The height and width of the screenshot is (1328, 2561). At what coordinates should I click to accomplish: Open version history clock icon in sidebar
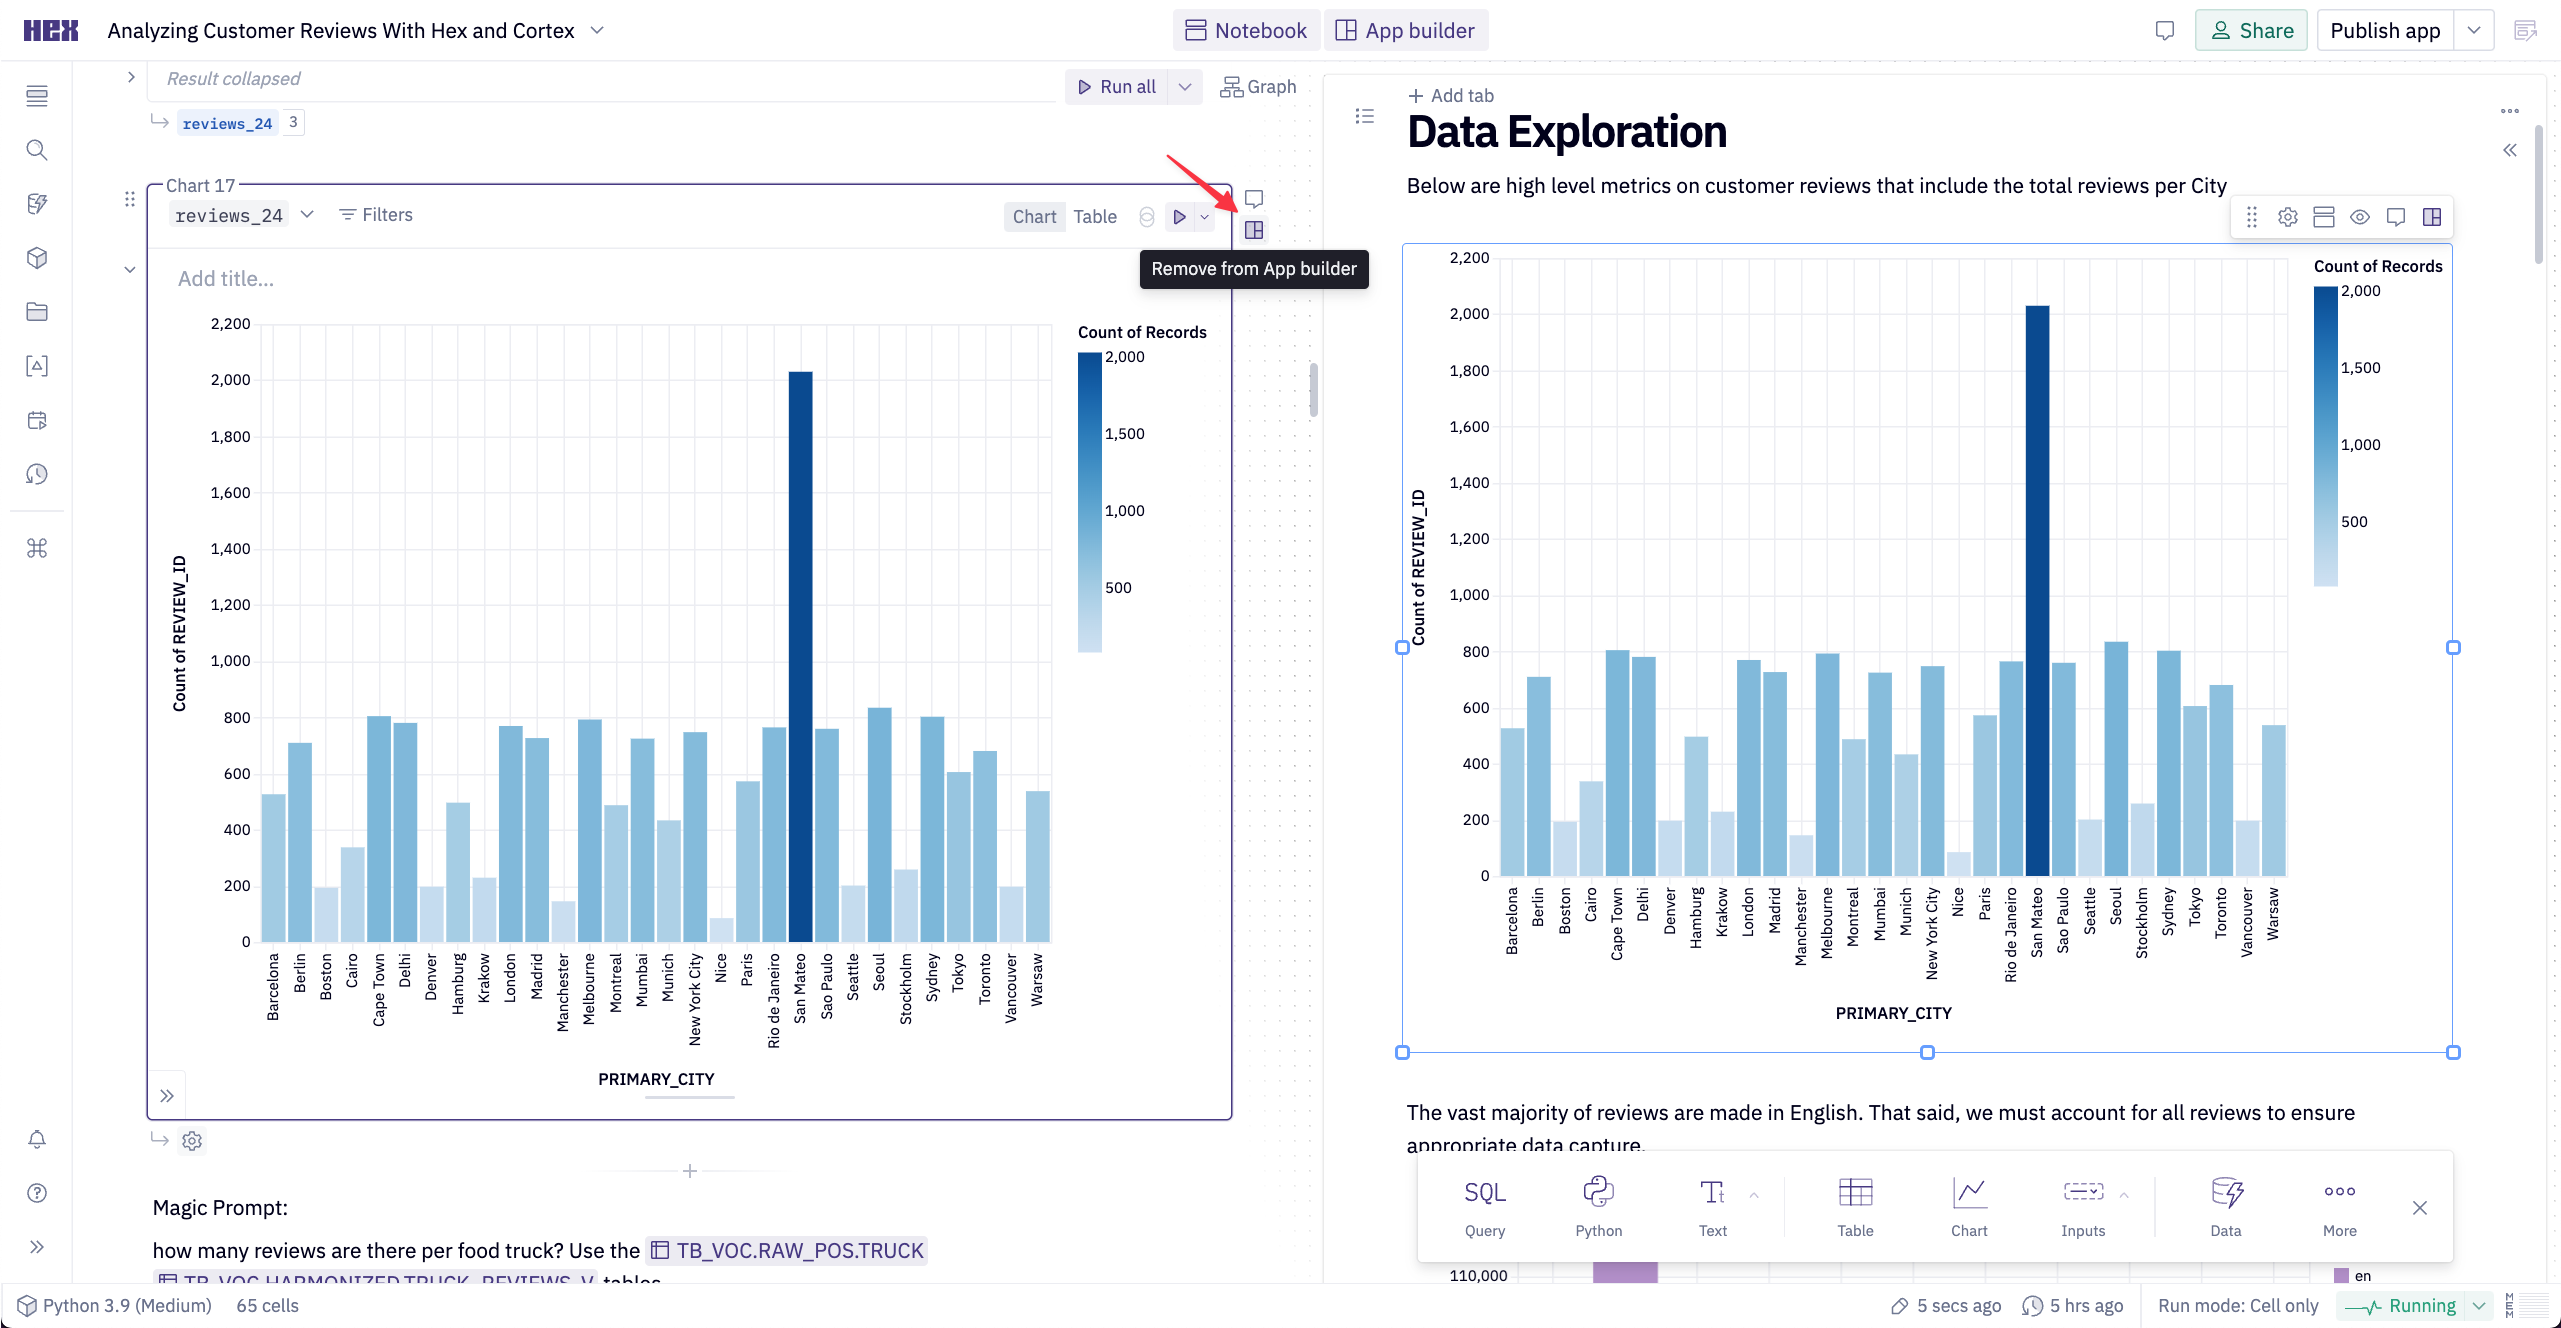point(37,474)
